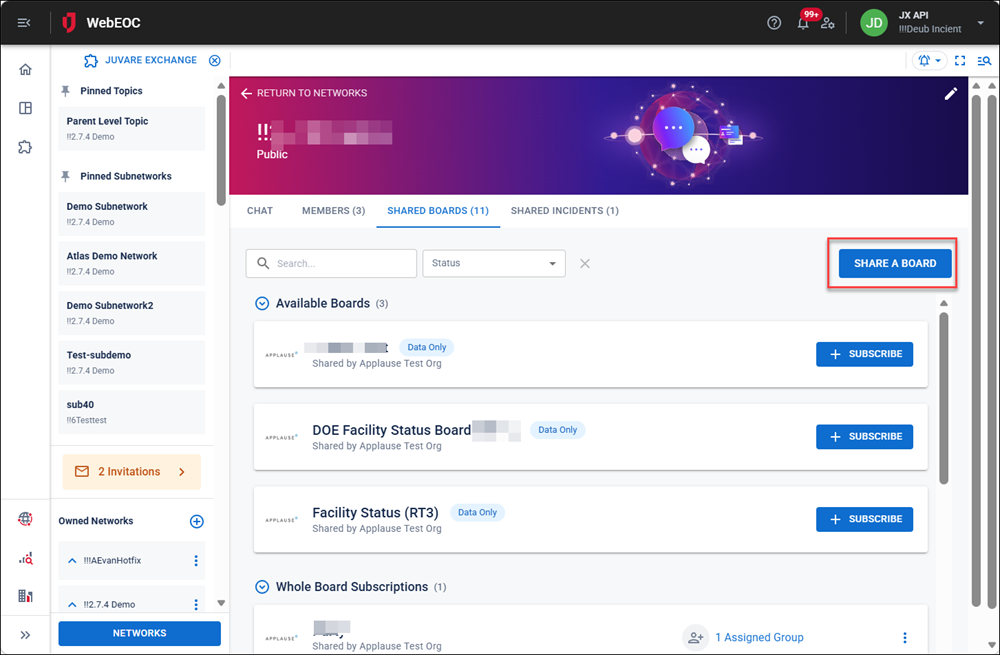This screenshot has height=655, width=1000.
Task: Collapse the Available Boards section
Action: coord(262,304)
